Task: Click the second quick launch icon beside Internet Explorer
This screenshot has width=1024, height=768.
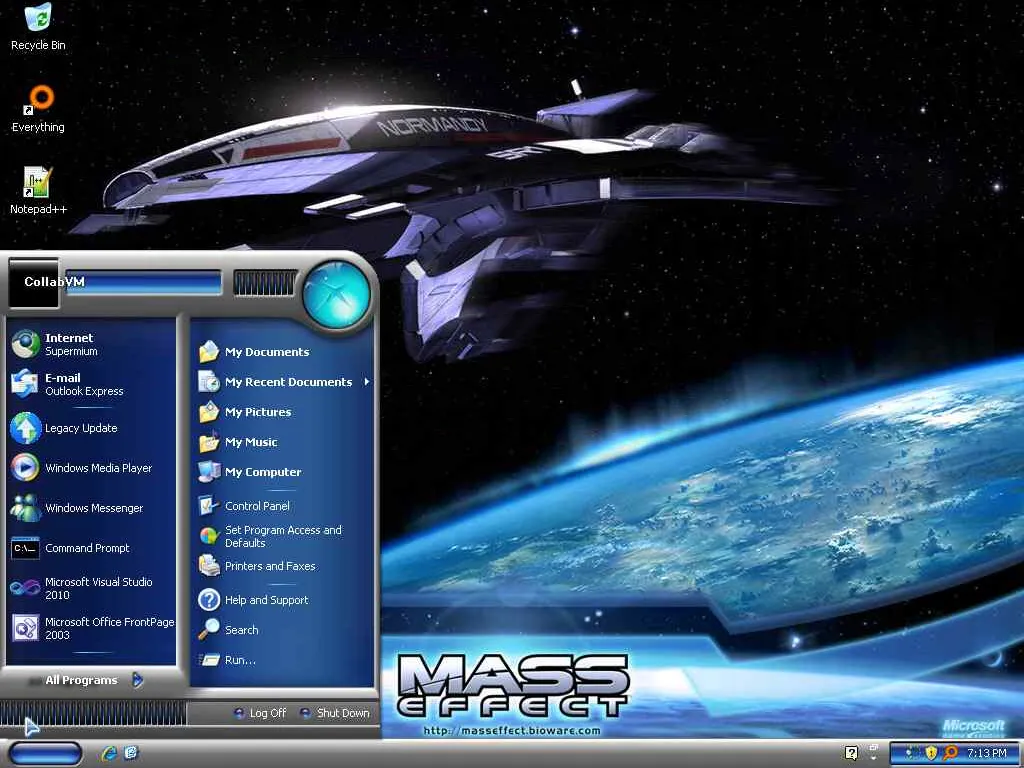Action: point(131,753)
